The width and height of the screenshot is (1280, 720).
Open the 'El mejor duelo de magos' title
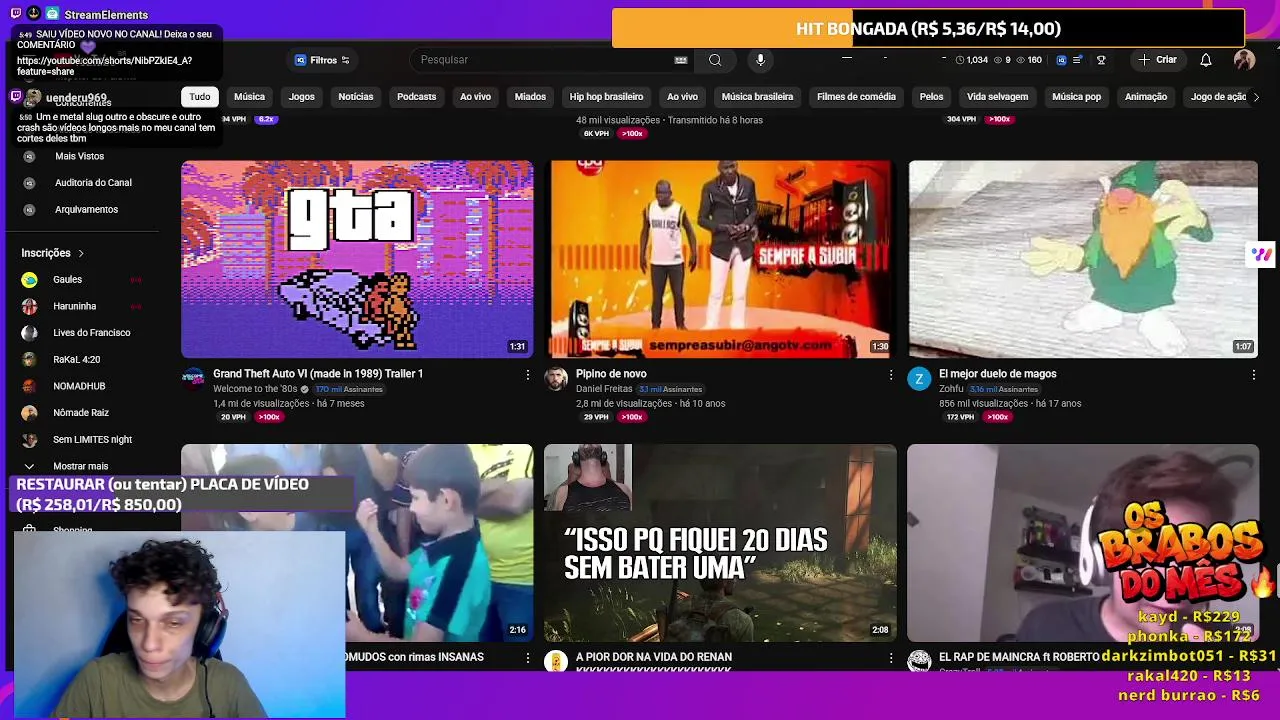[997, 374]
